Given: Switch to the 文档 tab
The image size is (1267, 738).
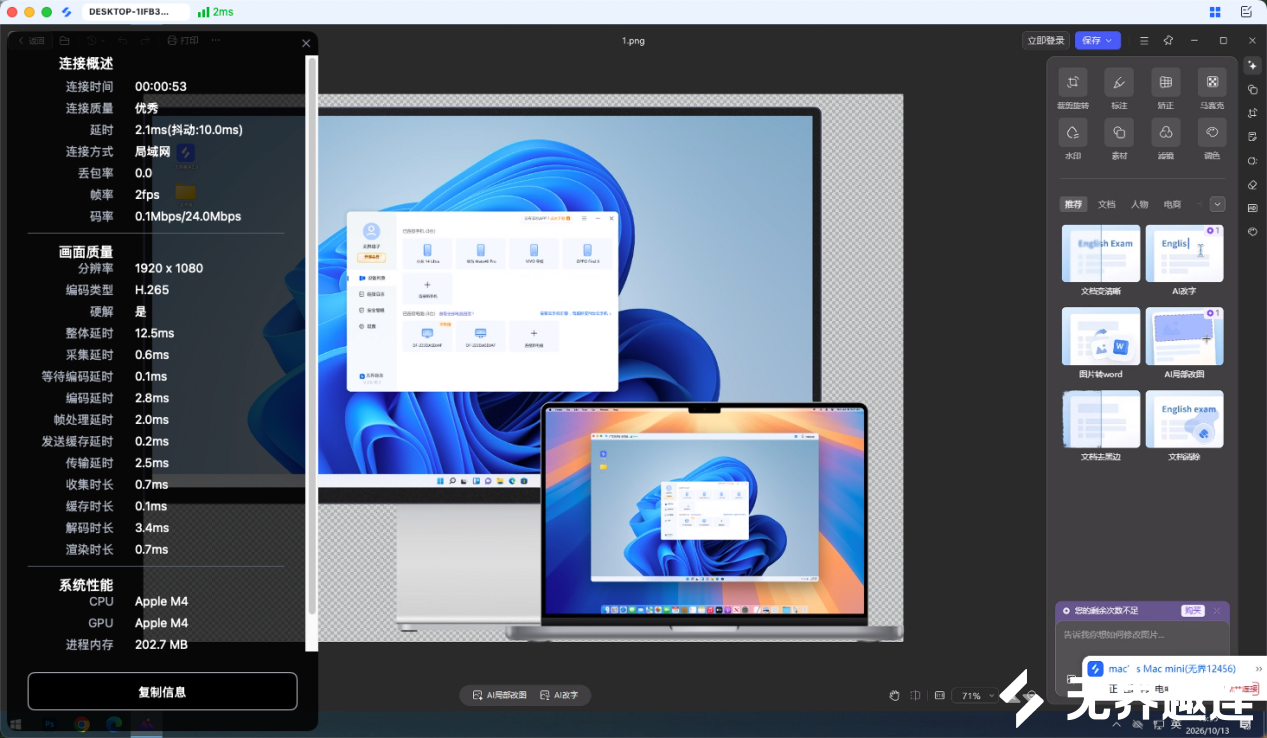Looking at the screenshot, I should coord(1106,204).
